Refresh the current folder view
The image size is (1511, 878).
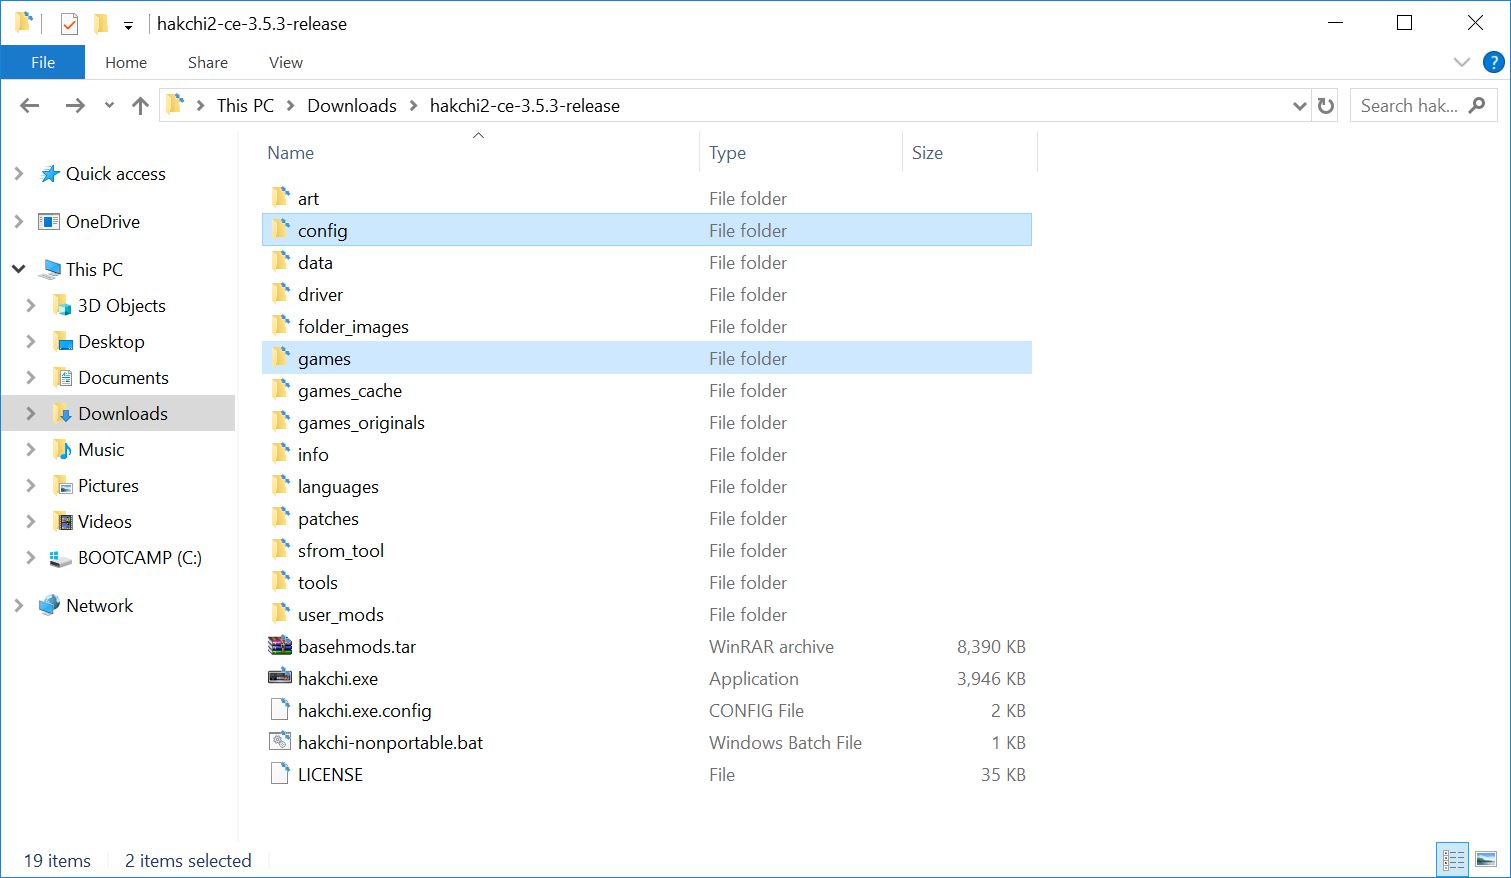[x=1326, y=106]
